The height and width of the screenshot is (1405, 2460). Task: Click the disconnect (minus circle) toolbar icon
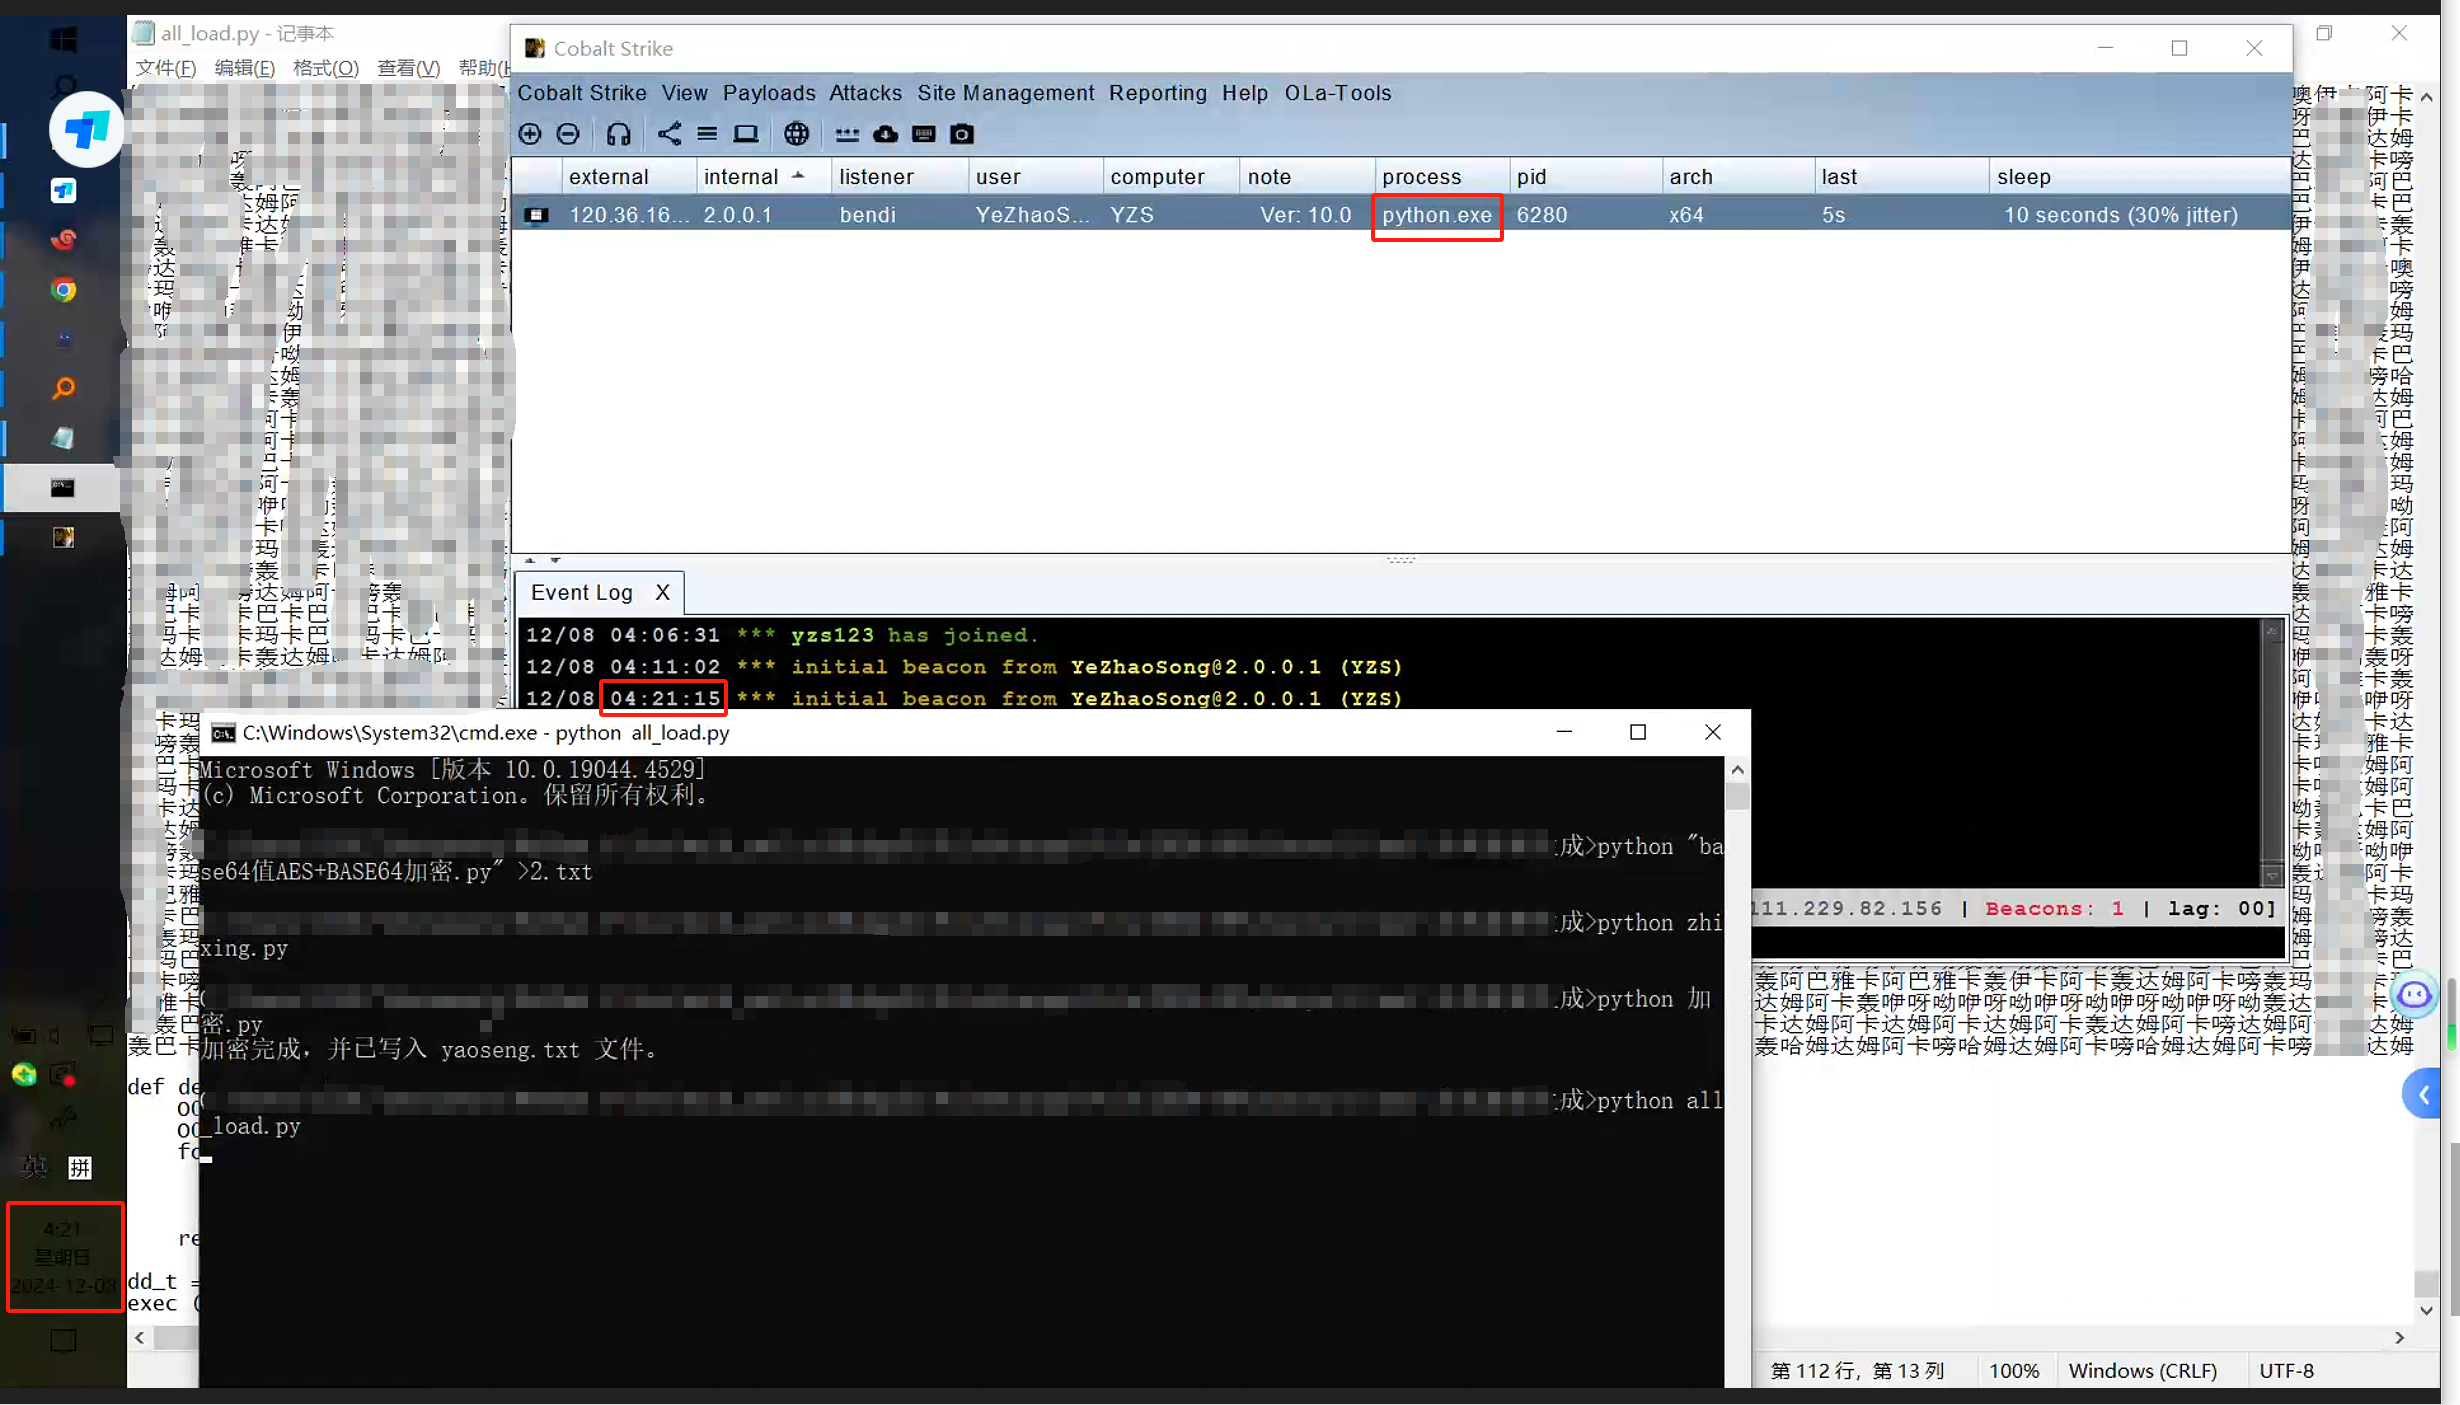coord(568,134)
